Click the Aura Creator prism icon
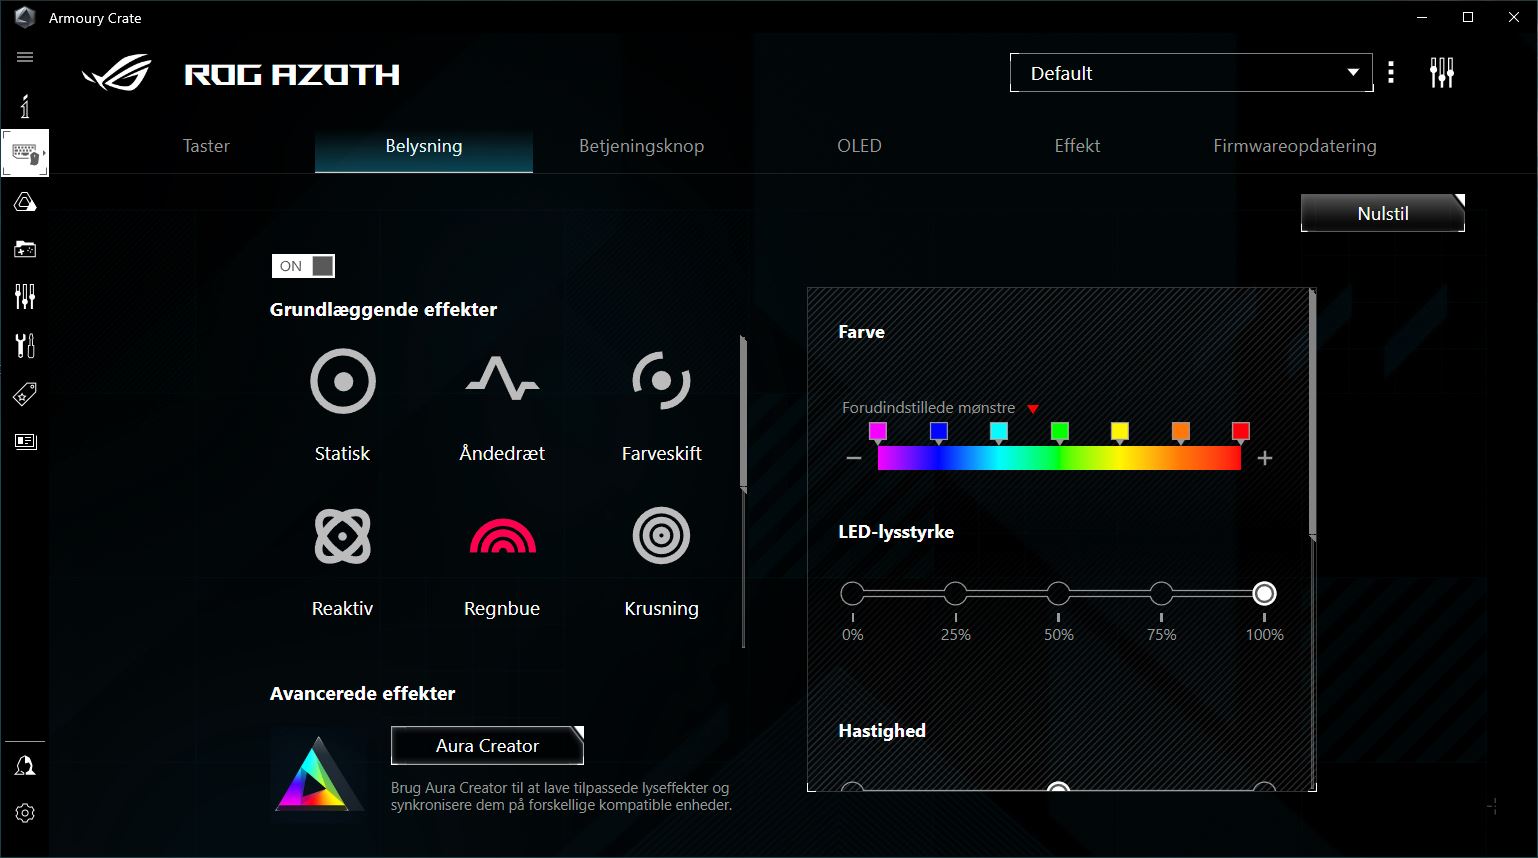Screen dimensions: 1538x858 318,774
